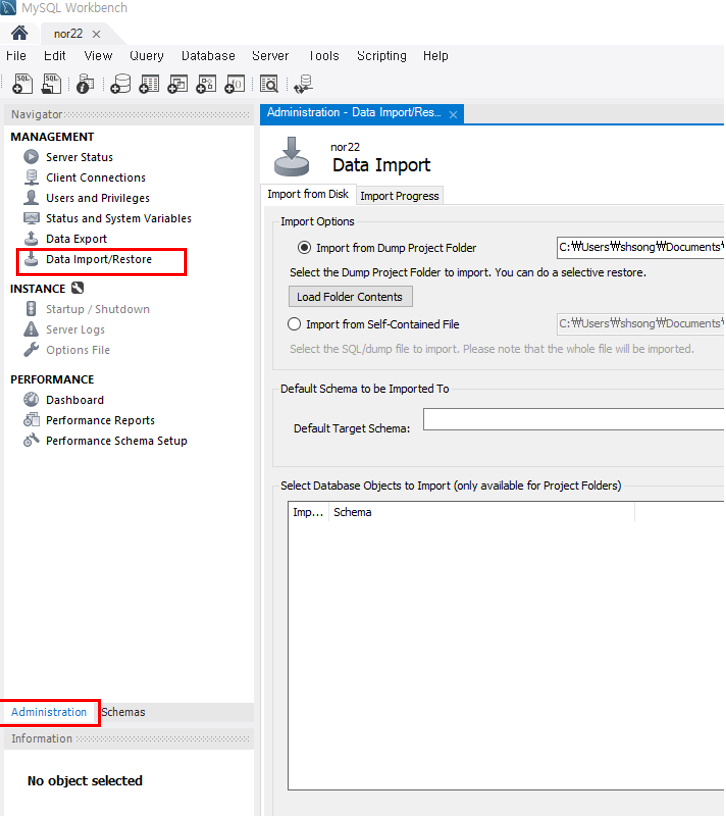The width and height of the screenshot is (726, 816).
Task: Switch to the Administration navigator tab
Action: [x=49, y=712]
